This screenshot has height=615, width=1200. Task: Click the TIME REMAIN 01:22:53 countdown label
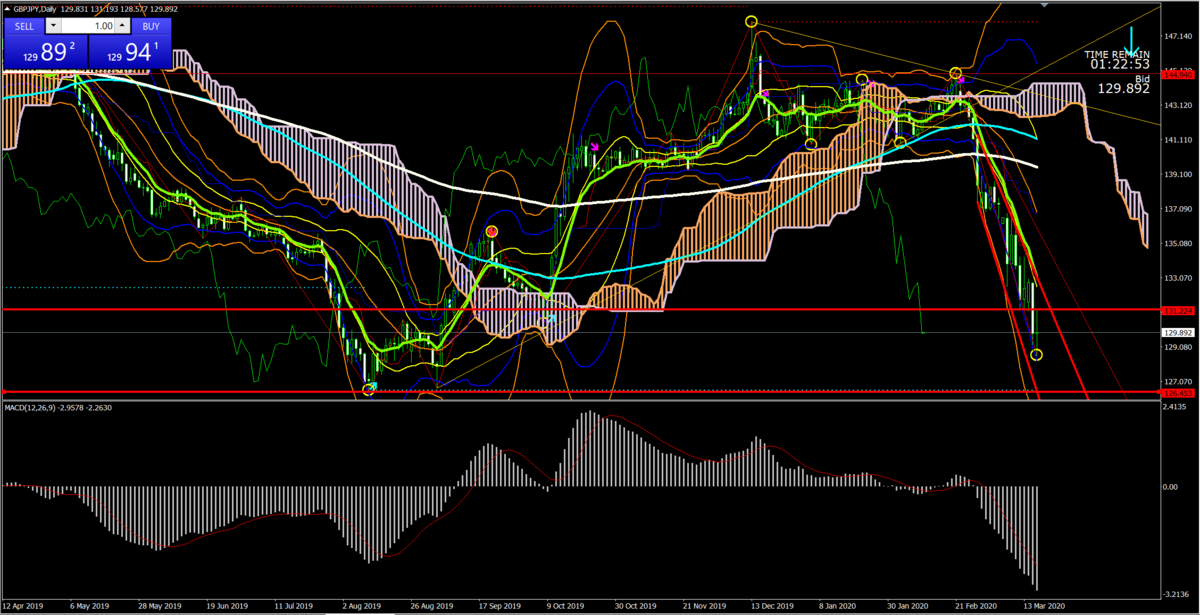(1118, 58)
